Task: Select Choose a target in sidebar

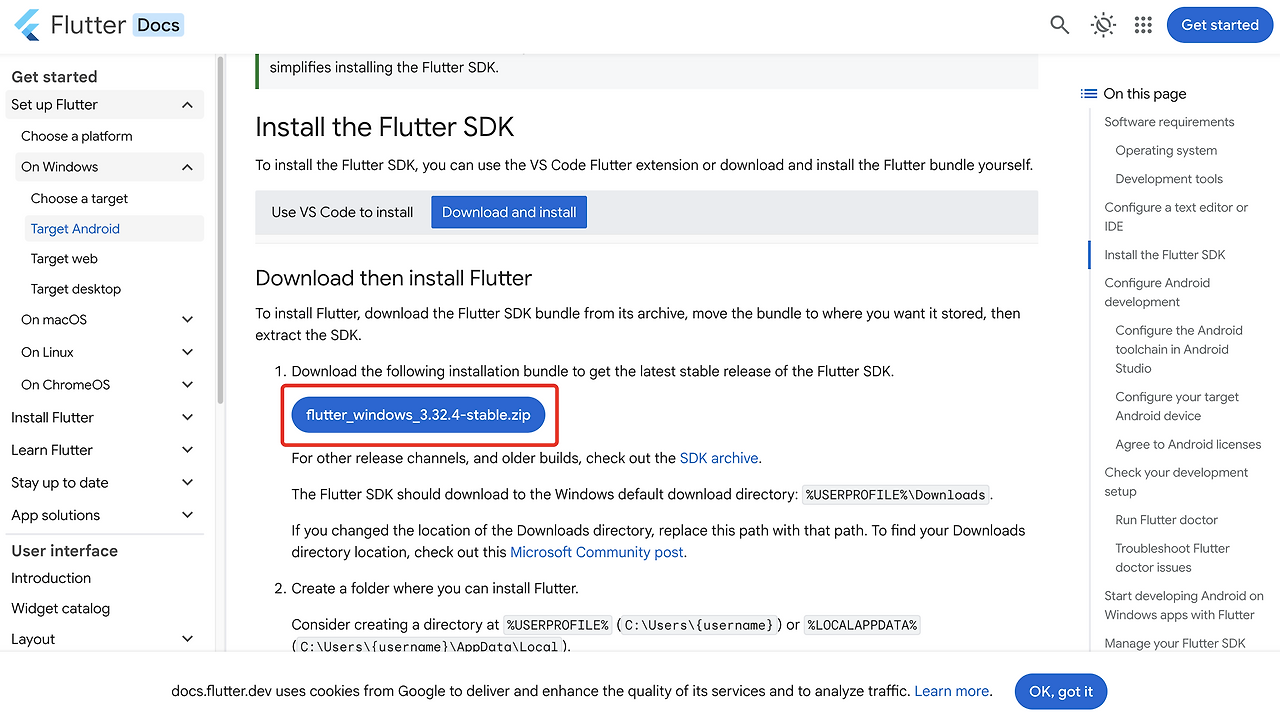Action: [79, 198]
